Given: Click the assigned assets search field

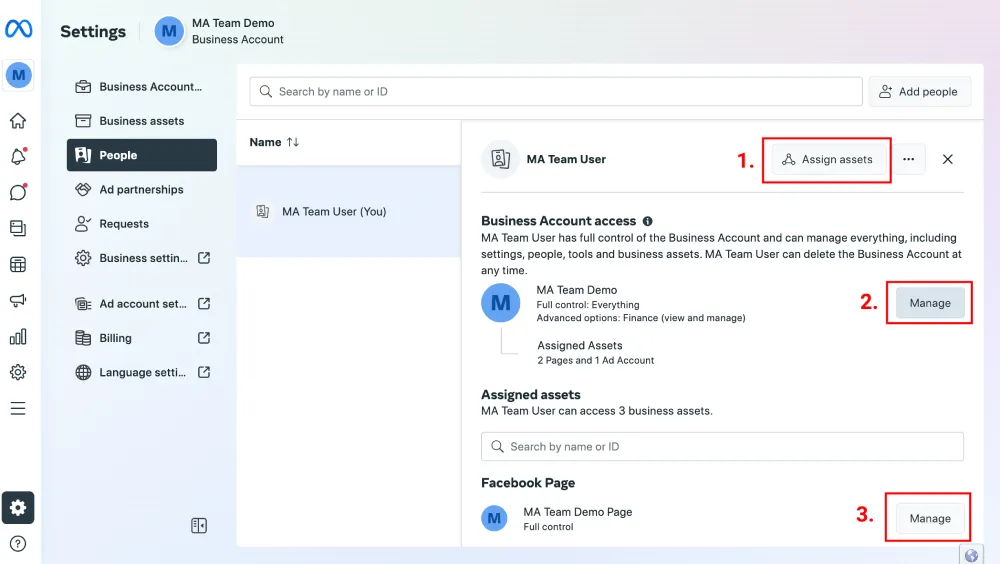Looking at the screenshot, I should point(722,447).
